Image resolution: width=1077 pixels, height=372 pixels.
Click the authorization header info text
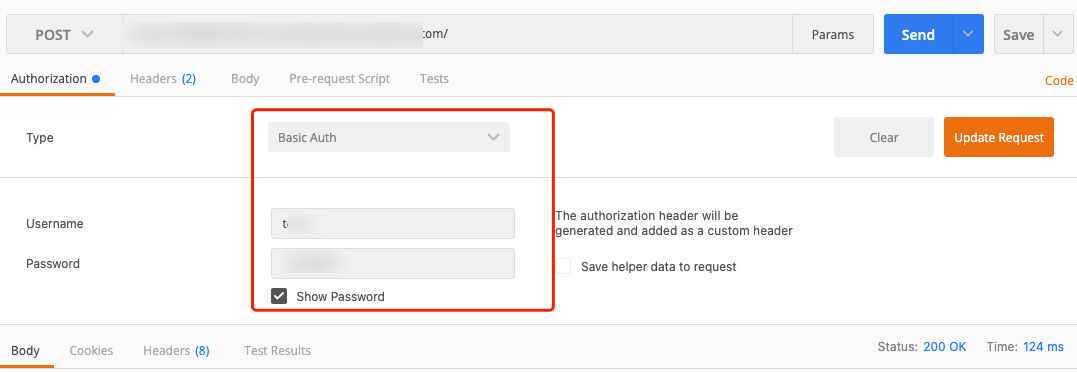(x=674, y=224)
